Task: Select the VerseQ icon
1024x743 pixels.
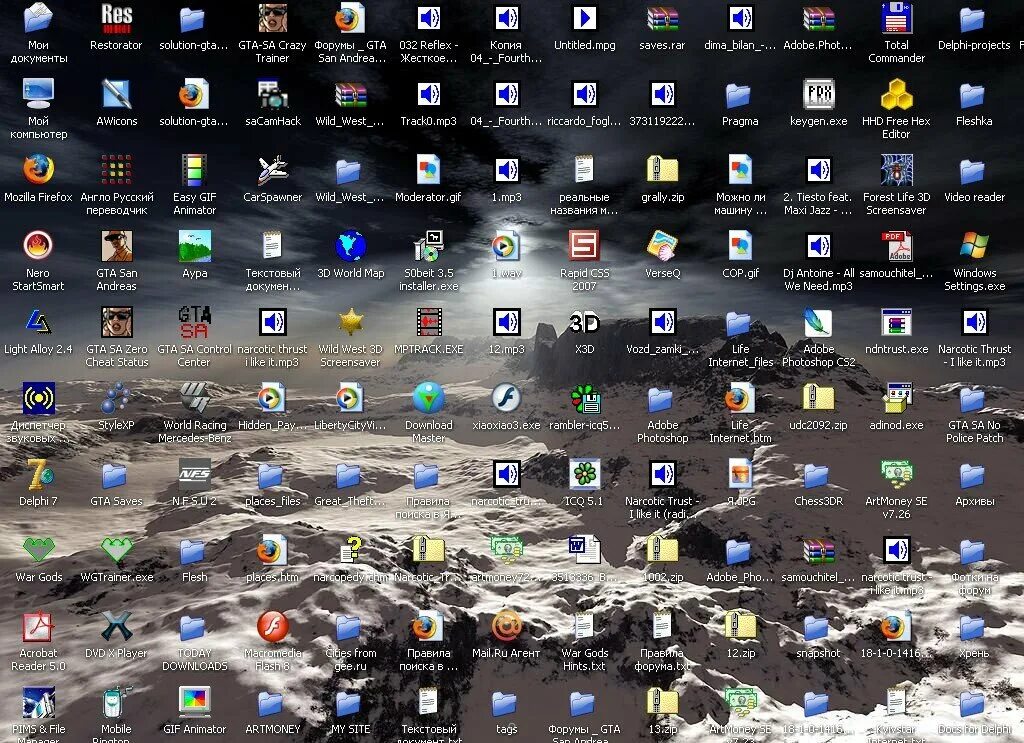Action: 662,246
